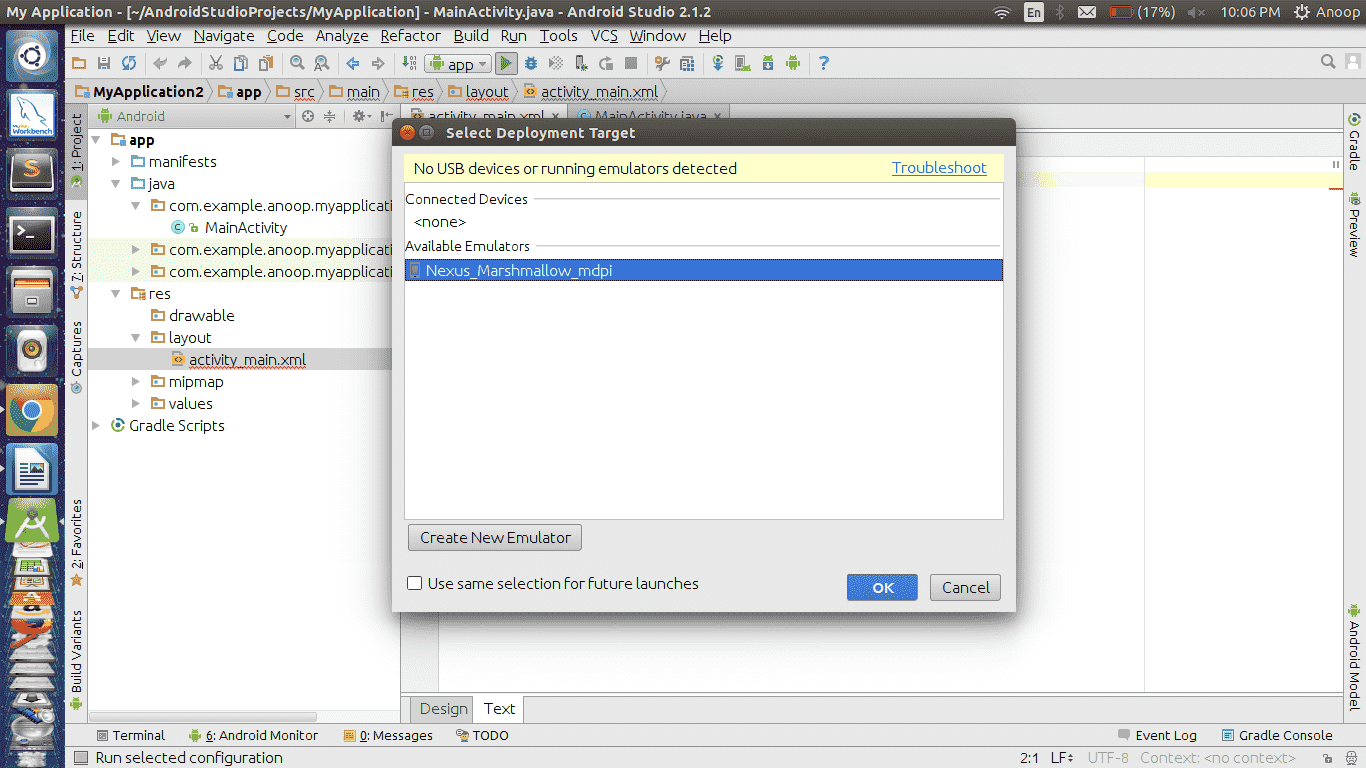Click the Replace toolbar icon
This screenshot has height=768, width=1366.
point(321,63)
